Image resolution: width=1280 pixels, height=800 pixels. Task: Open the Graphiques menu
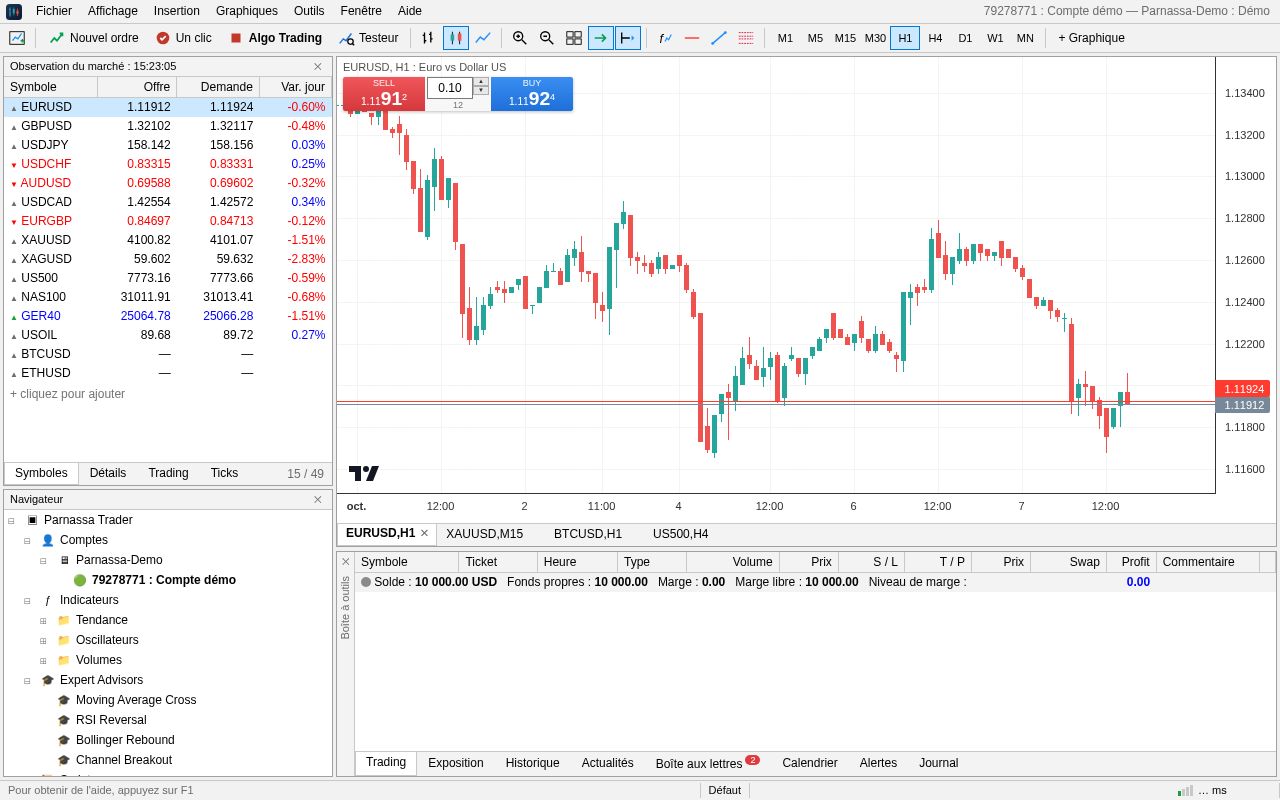click(247, 11)
